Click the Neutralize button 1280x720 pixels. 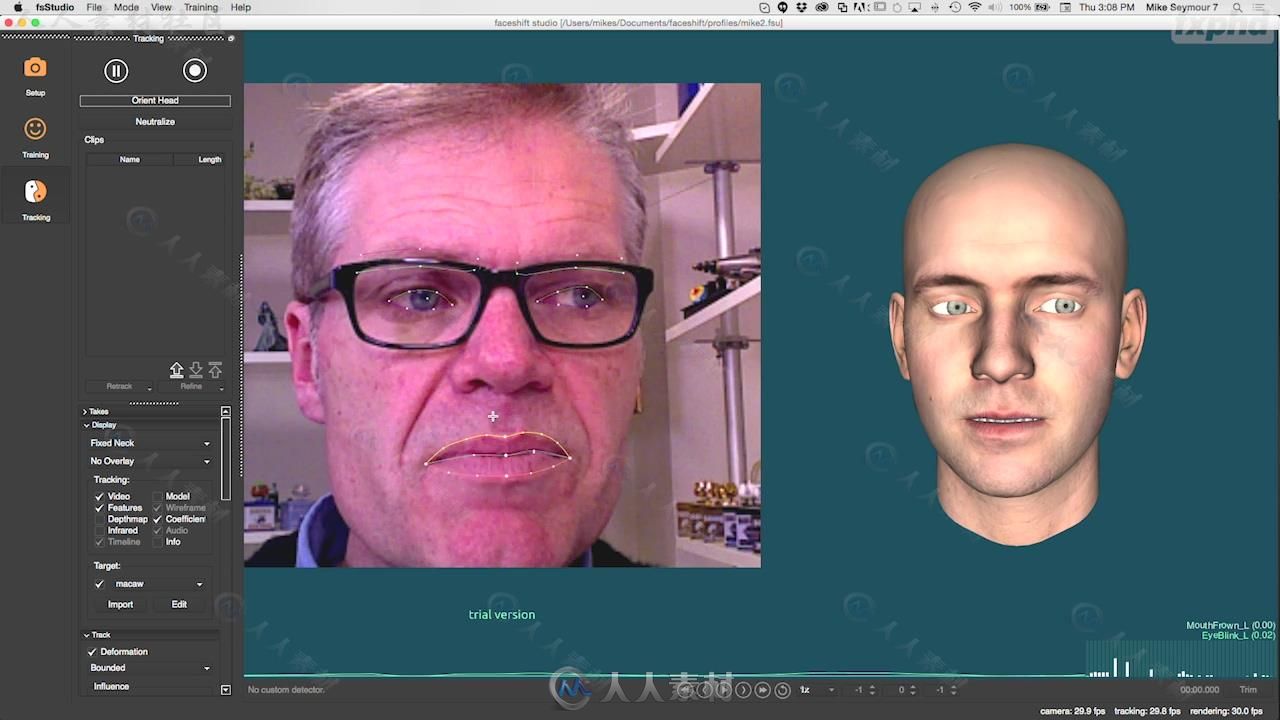tap(155, 122)
